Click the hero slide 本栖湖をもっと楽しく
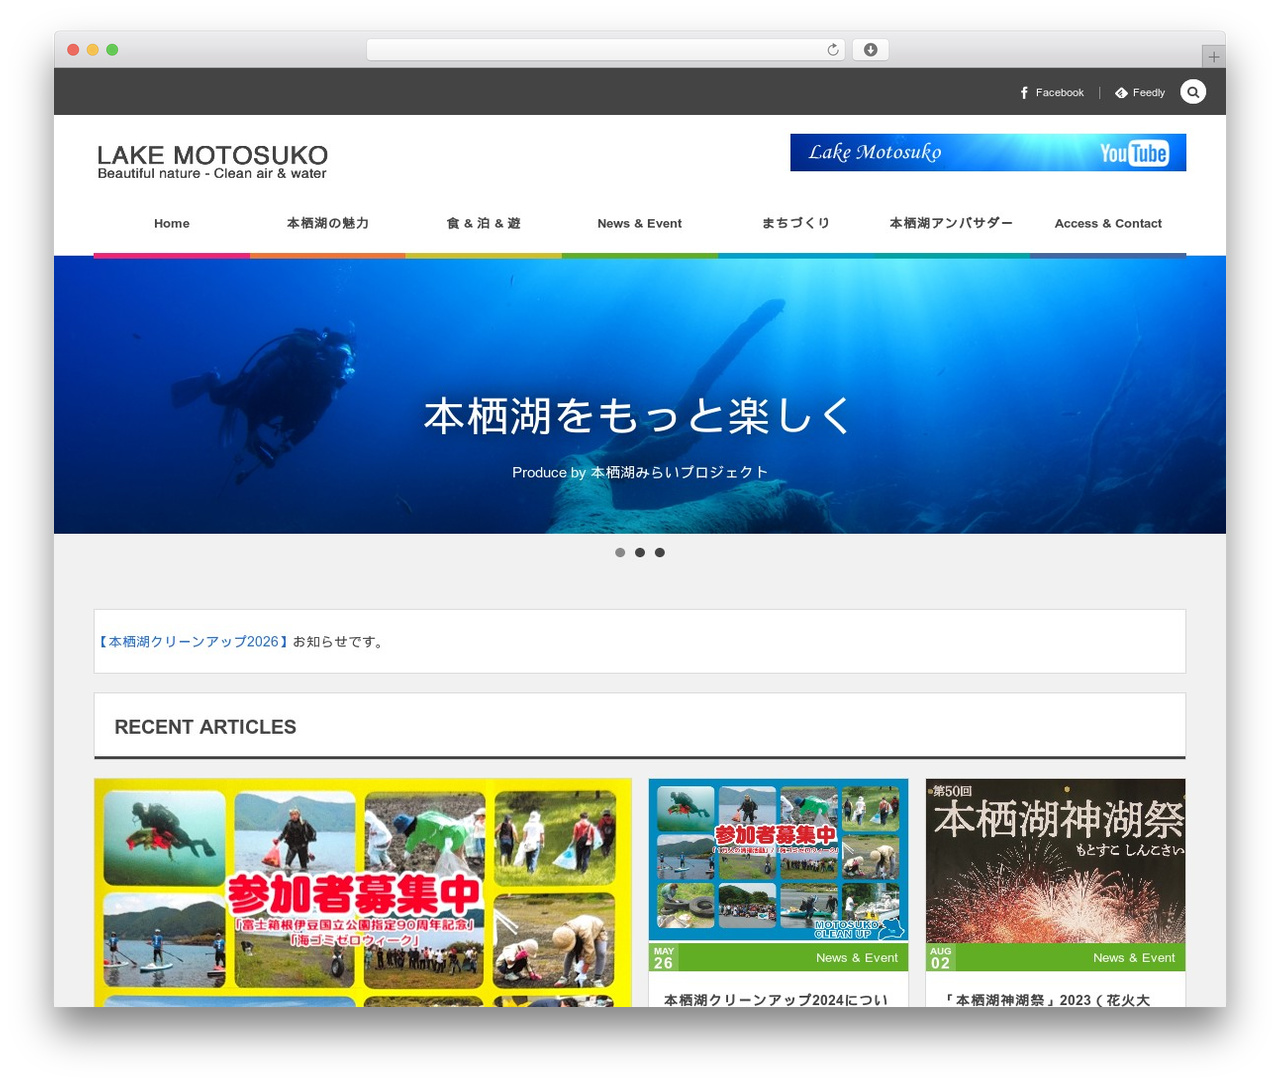Image resolution: width=1280 pixels, height=1084 pixels. point(639,416)
